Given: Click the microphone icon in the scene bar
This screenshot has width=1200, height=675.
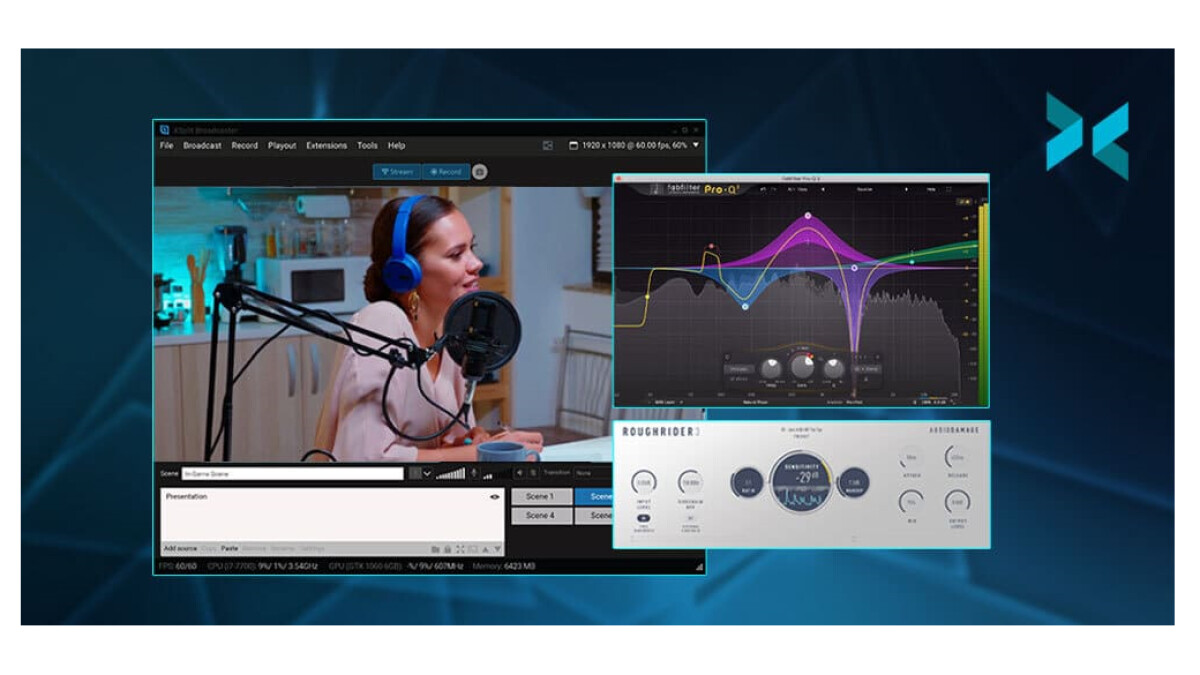Looking at the screenshot, I should tap(475, 473).
